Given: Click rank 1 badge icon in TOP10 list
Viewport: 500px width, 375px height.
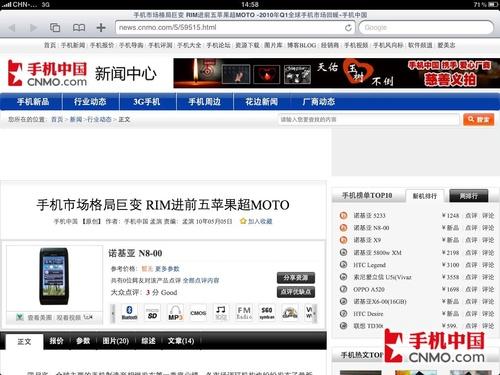Looking at the screenshot, I should tap(343, 216).
